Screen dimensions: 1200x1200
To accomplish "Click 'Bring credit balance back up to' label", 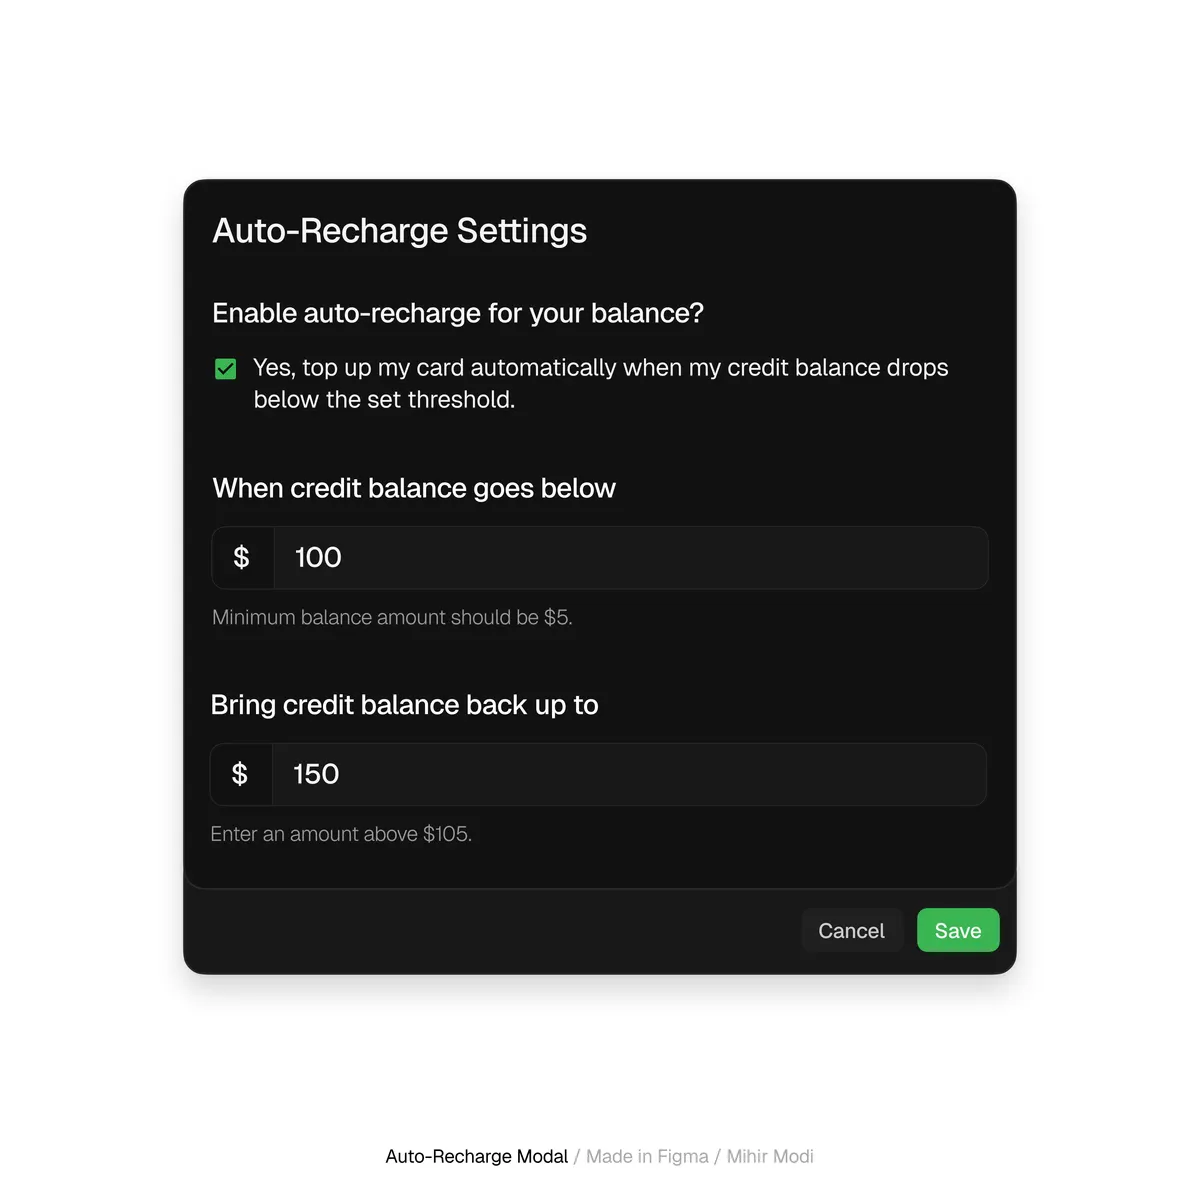I will [405, 705].
